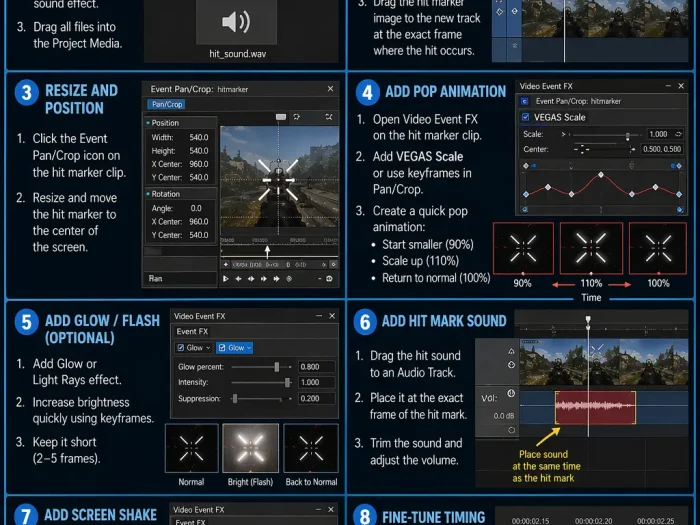This screenshot has width=700, height=525.
Task: Click the light-gray rectangle icon above Pan/Crop preview
Action: [281, 117]
